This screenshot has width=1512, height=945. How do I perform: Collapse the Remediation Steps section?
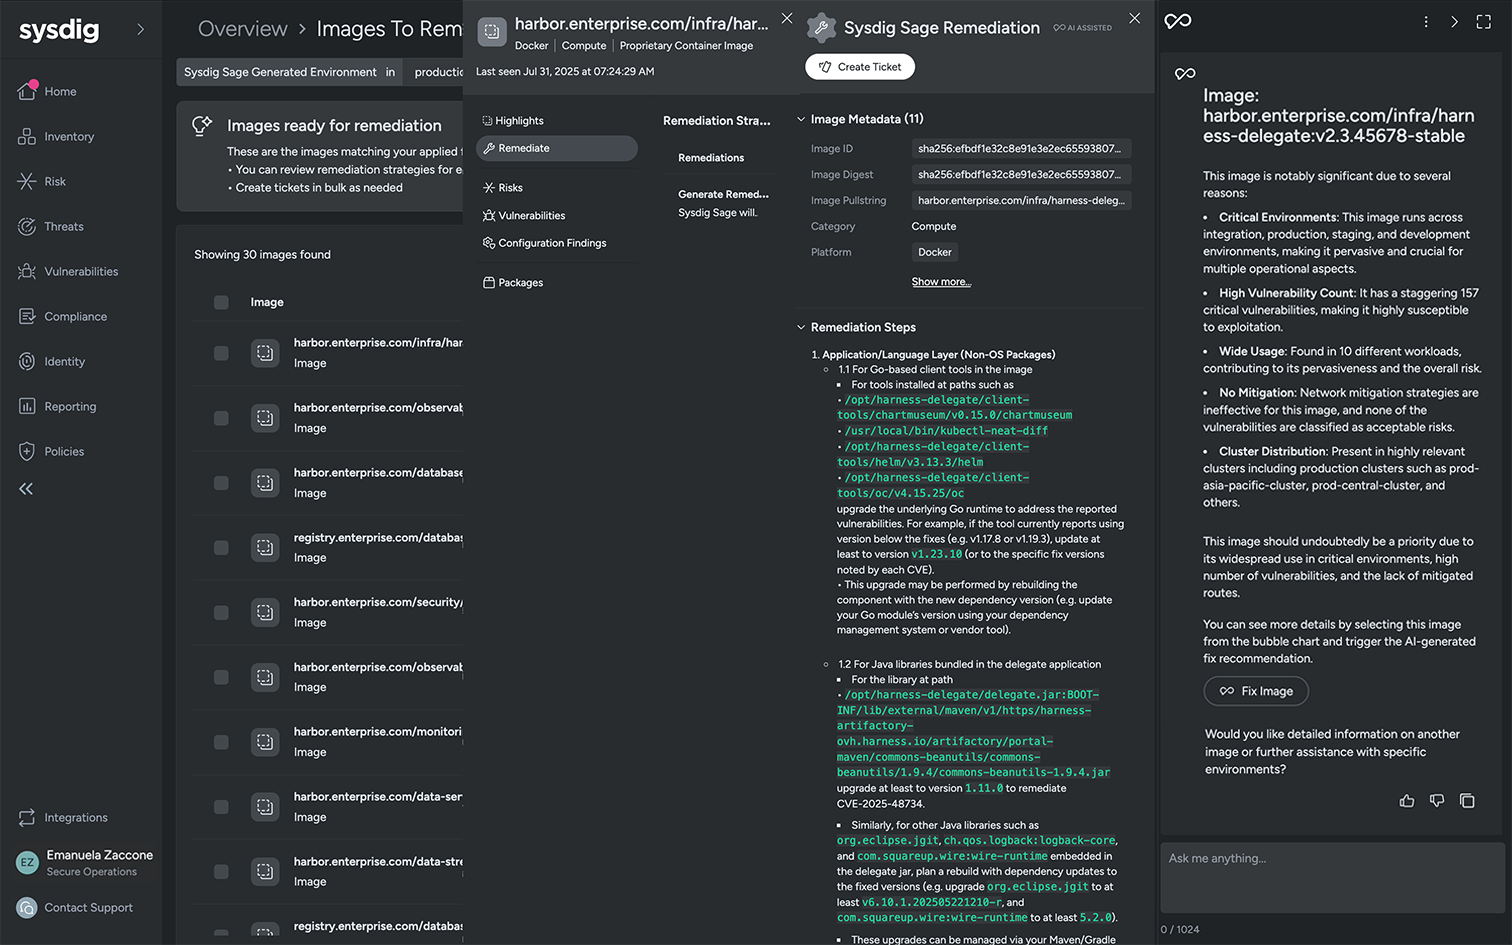click(x=801, y=327)
